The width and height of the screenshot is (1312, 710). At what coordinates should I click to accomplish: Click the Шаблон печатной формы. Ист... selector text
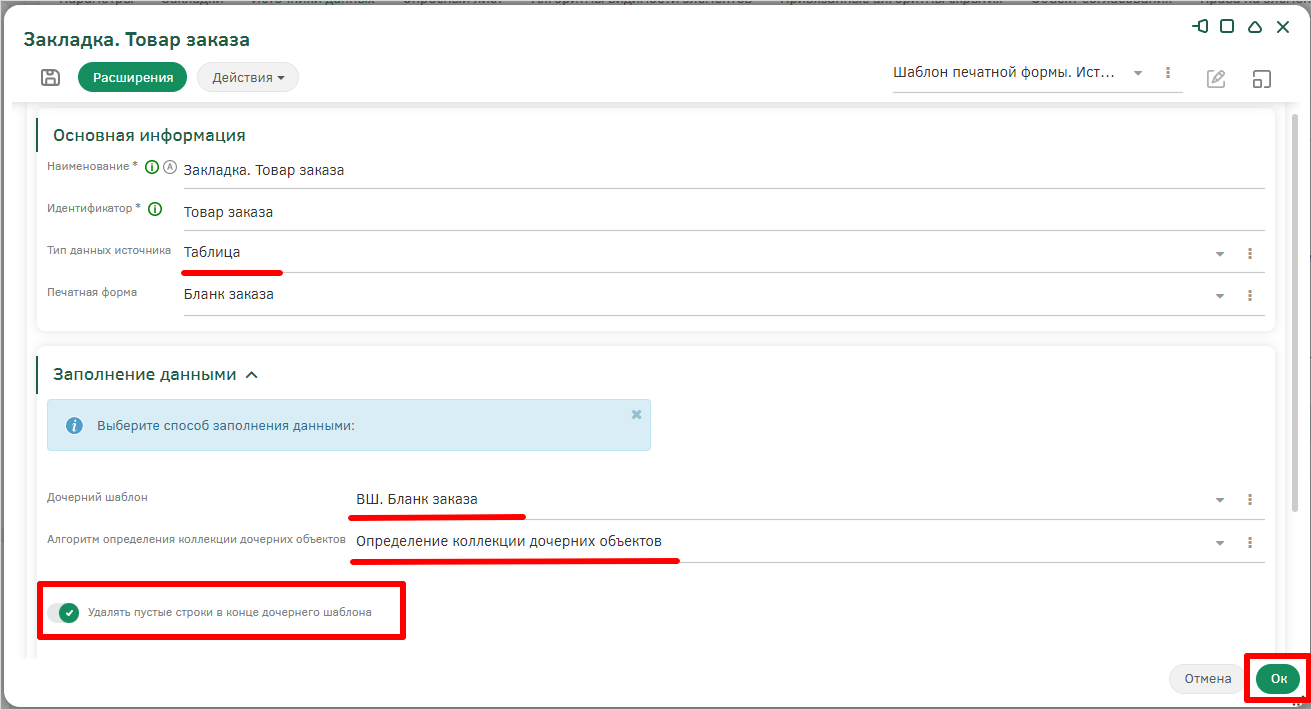pyautogui.click(x=1004, y=73)
